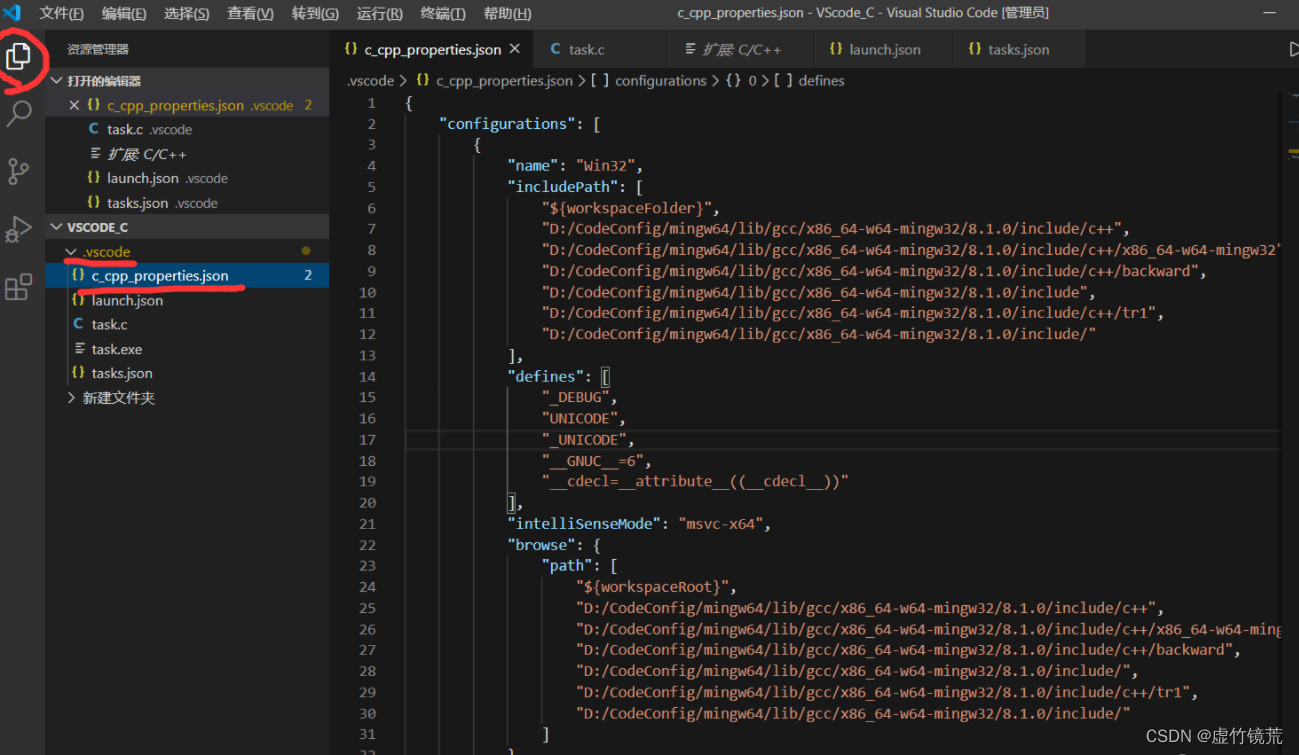Click line number 17 in the gutter

point(368,439)
